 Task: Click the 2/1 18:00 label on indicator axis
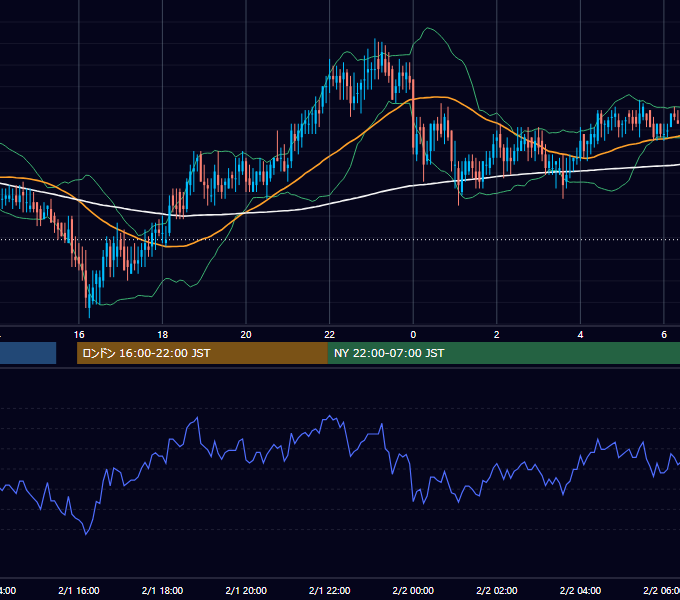click(162, 590)
